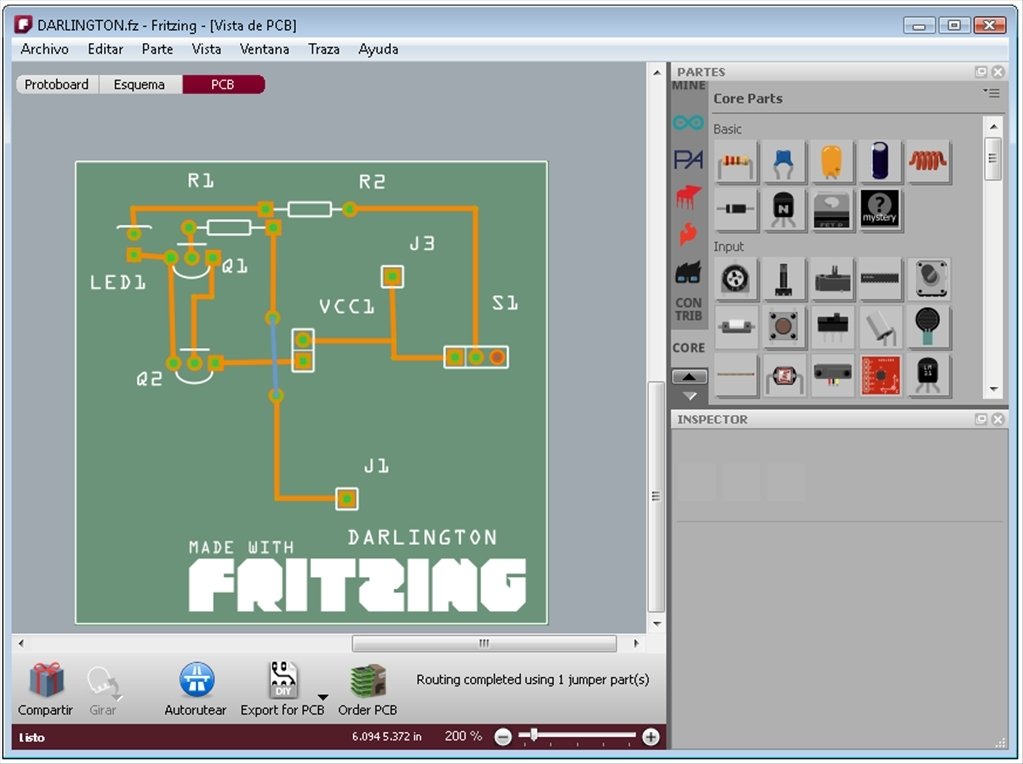The width and height of the screenshot is (1023, 764).
Task: Select the round pushbutton part
Action: click(x=784, y=326)
